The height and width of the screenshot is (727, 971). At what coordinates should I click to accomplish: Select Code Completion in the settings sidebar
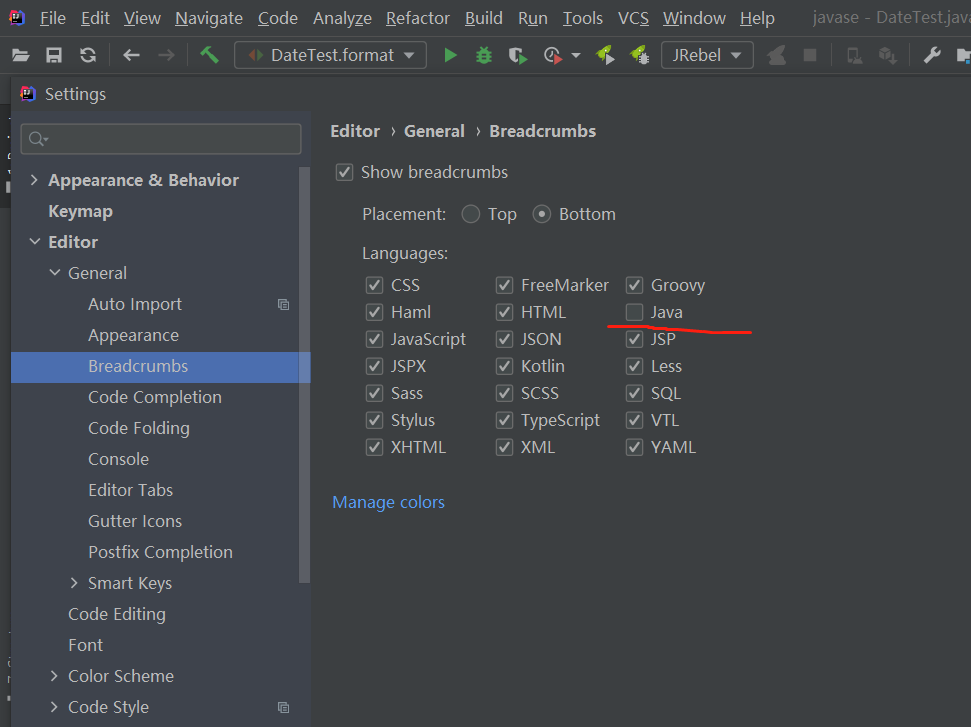154,396
